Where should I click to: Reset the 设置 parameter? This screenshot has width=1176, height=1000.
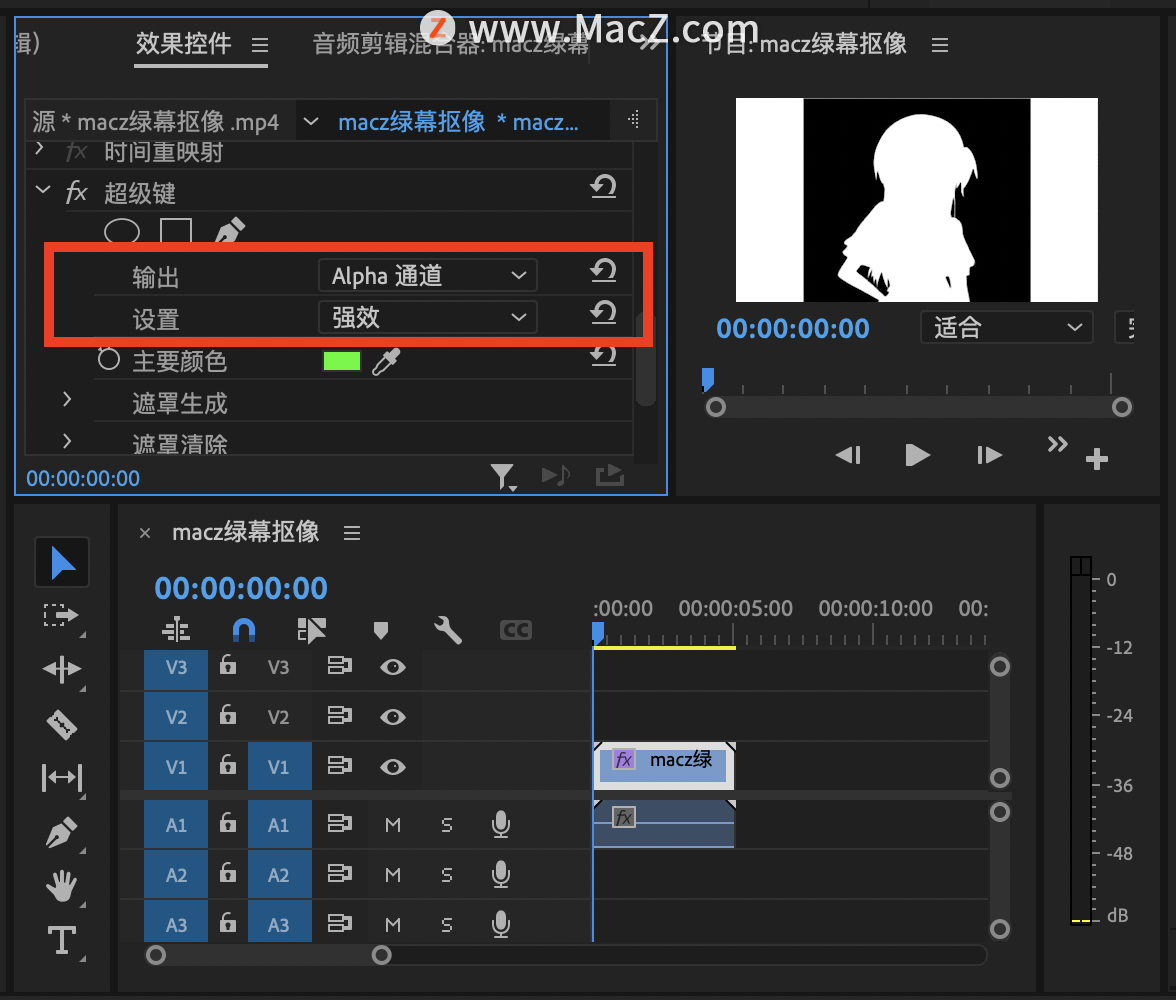click(603, 312)
